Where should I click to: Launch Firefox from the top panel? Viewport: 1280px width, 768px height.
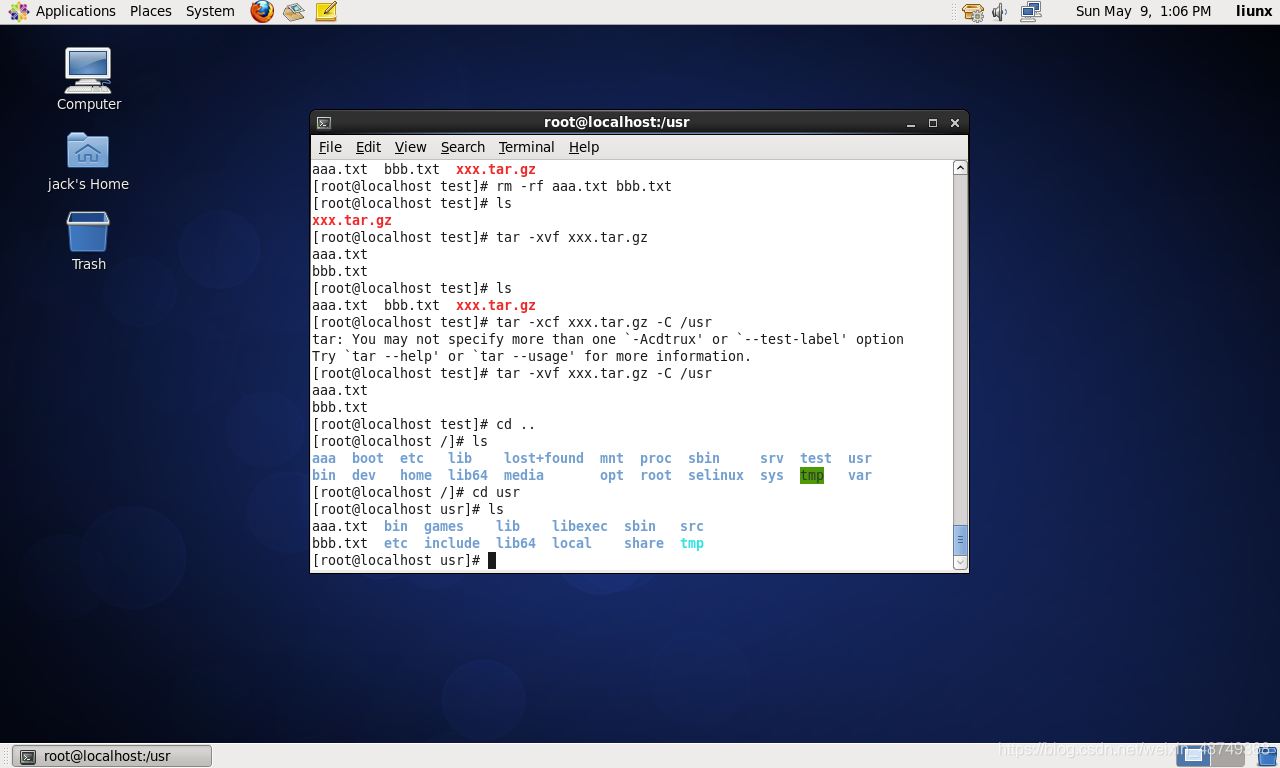point(262,11)
